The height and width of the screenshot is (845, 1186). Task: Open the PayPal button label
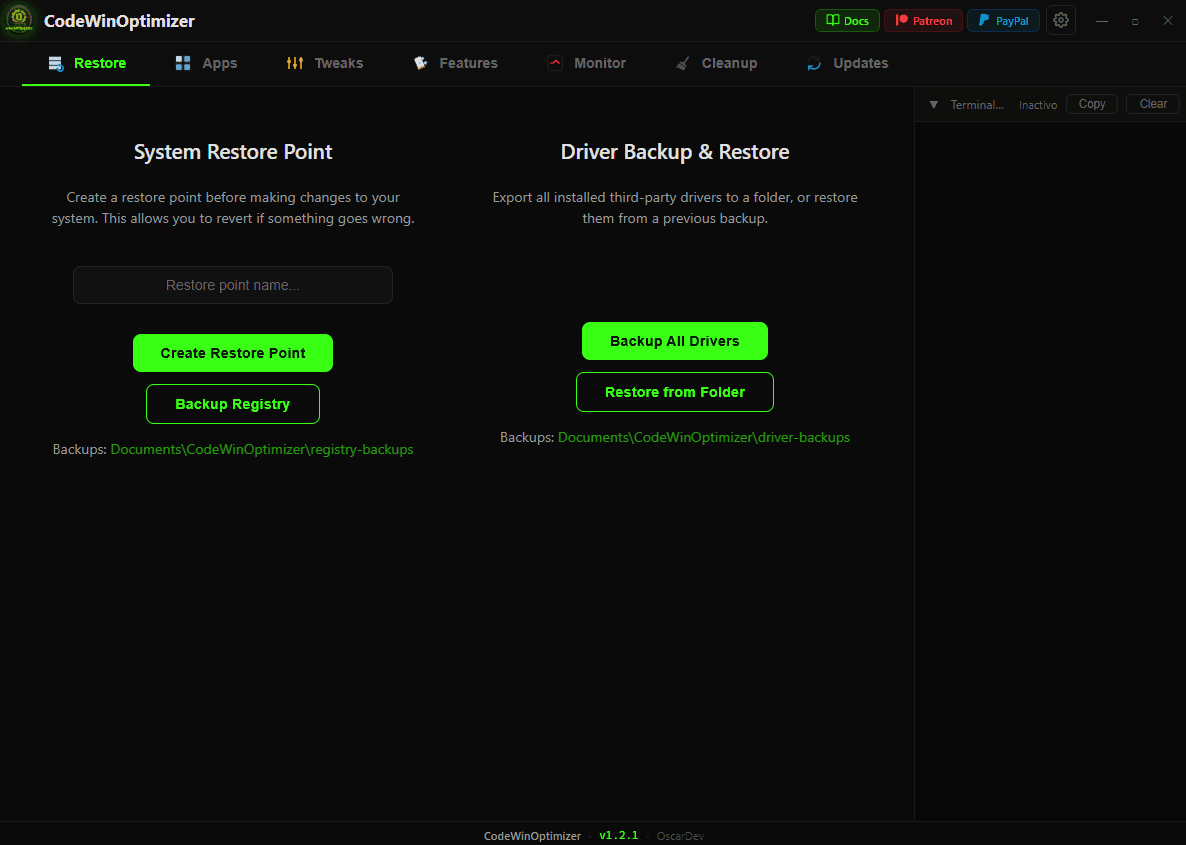(x=1012, y=21)
